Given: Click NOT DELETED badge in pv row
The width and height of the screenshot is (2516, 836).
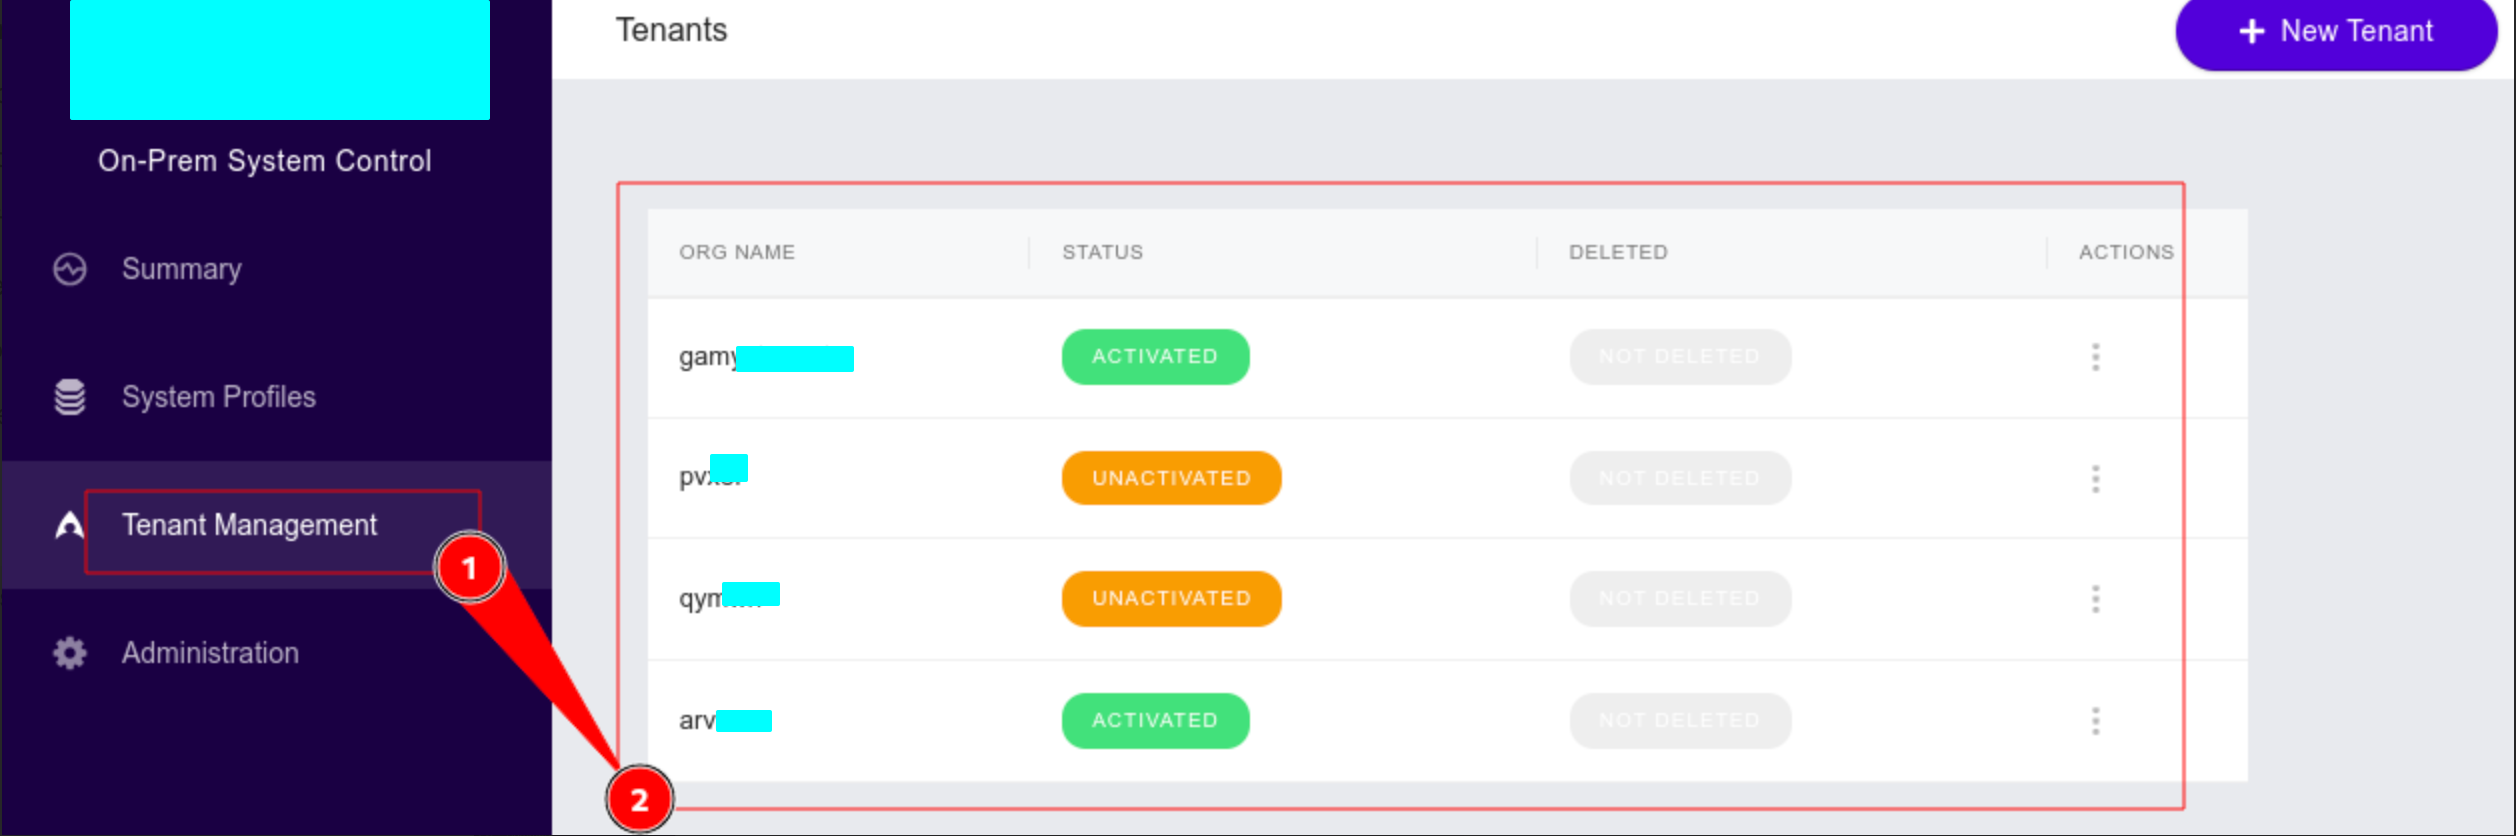Looking at the screenshot, I should click(1680, 479).
